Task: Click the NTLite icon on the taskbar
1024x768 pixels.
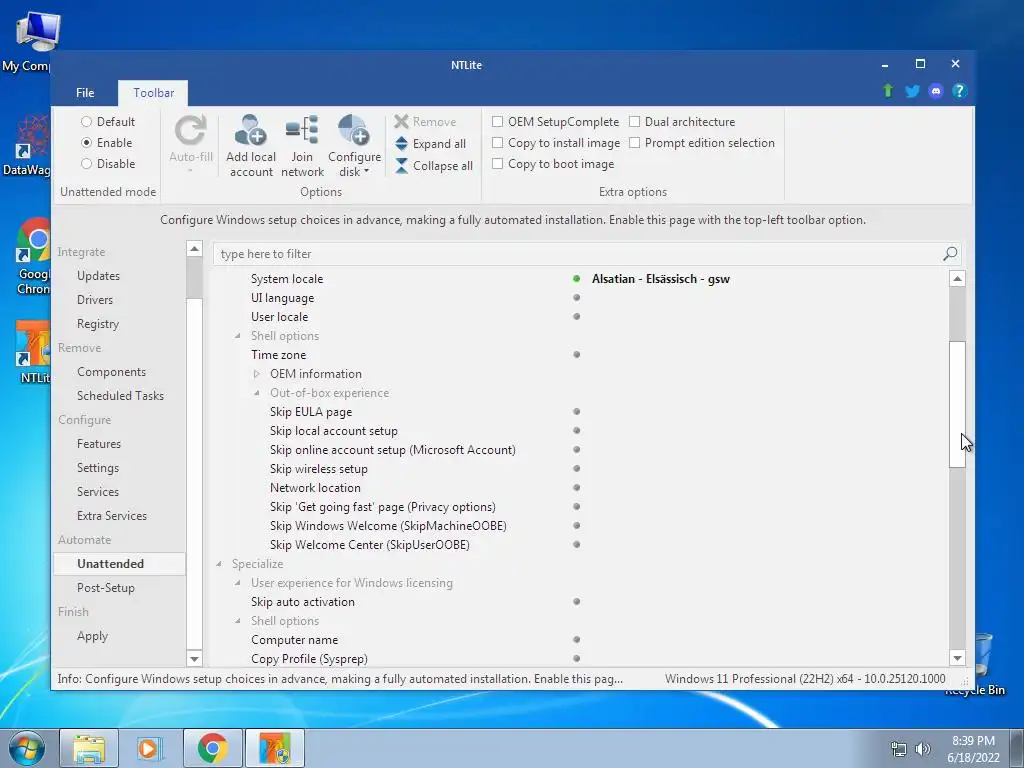Action: pos(274,748)
